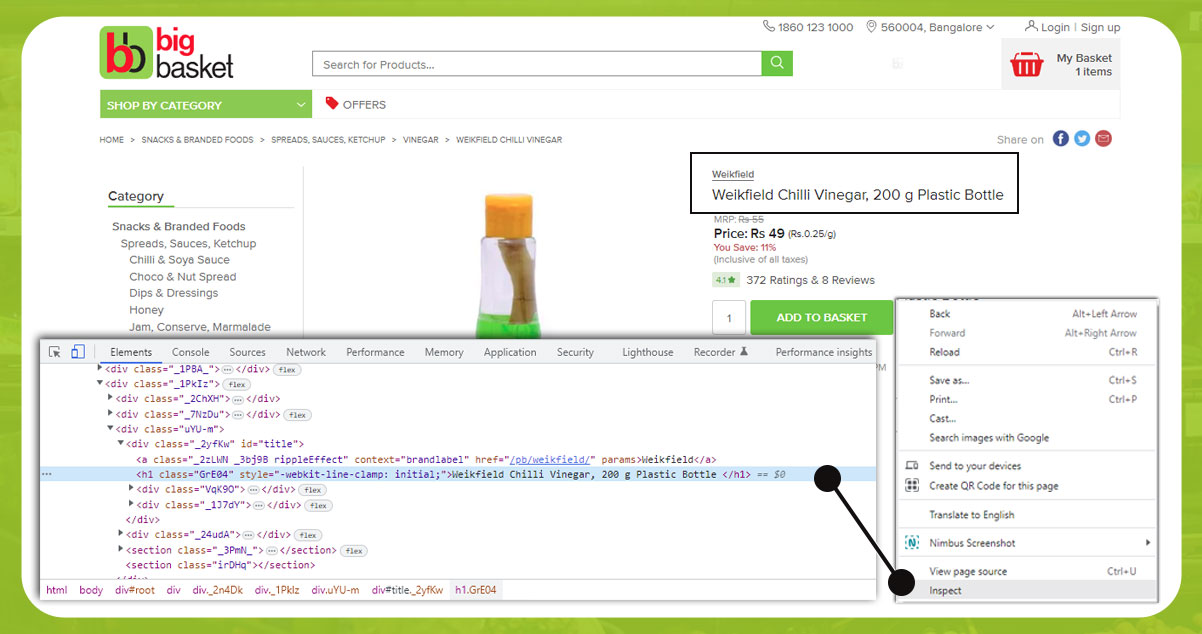Click the bigbasket logo
Image resolution: width=1202 pixels, height=634 pixels.
(167, 53)
